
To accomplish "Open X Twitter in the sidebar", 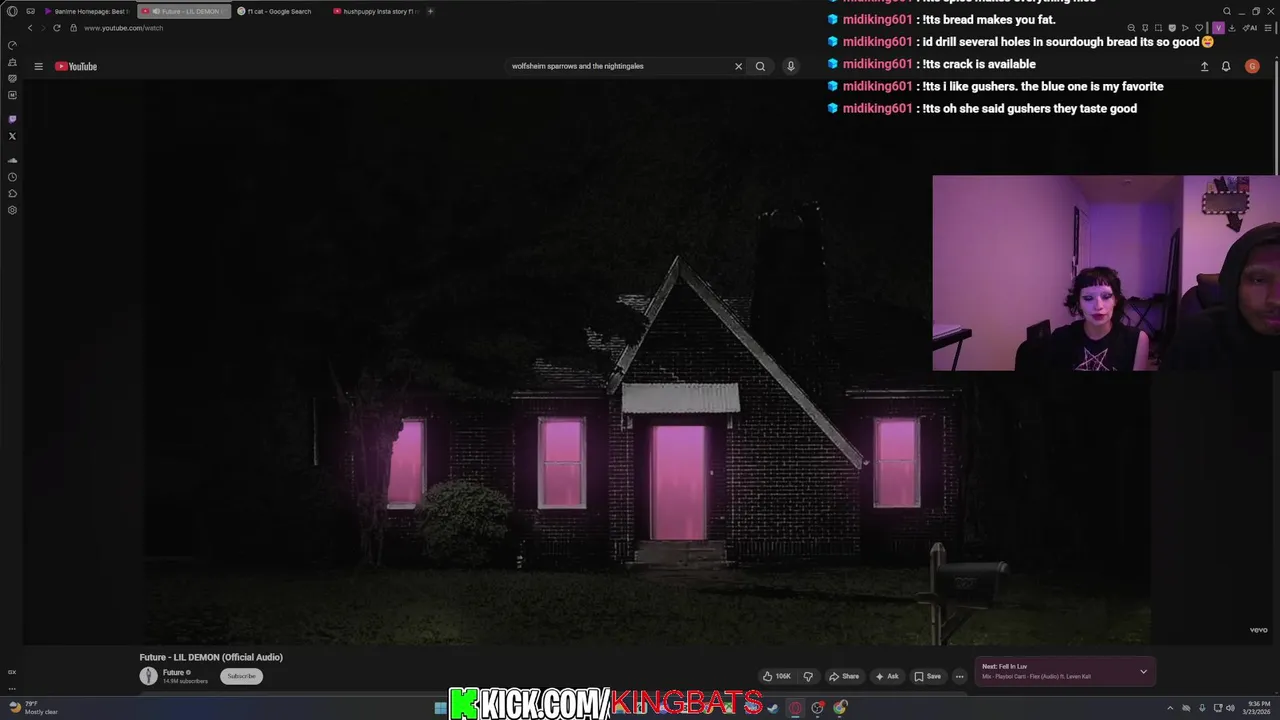I will tap(12, 136).
